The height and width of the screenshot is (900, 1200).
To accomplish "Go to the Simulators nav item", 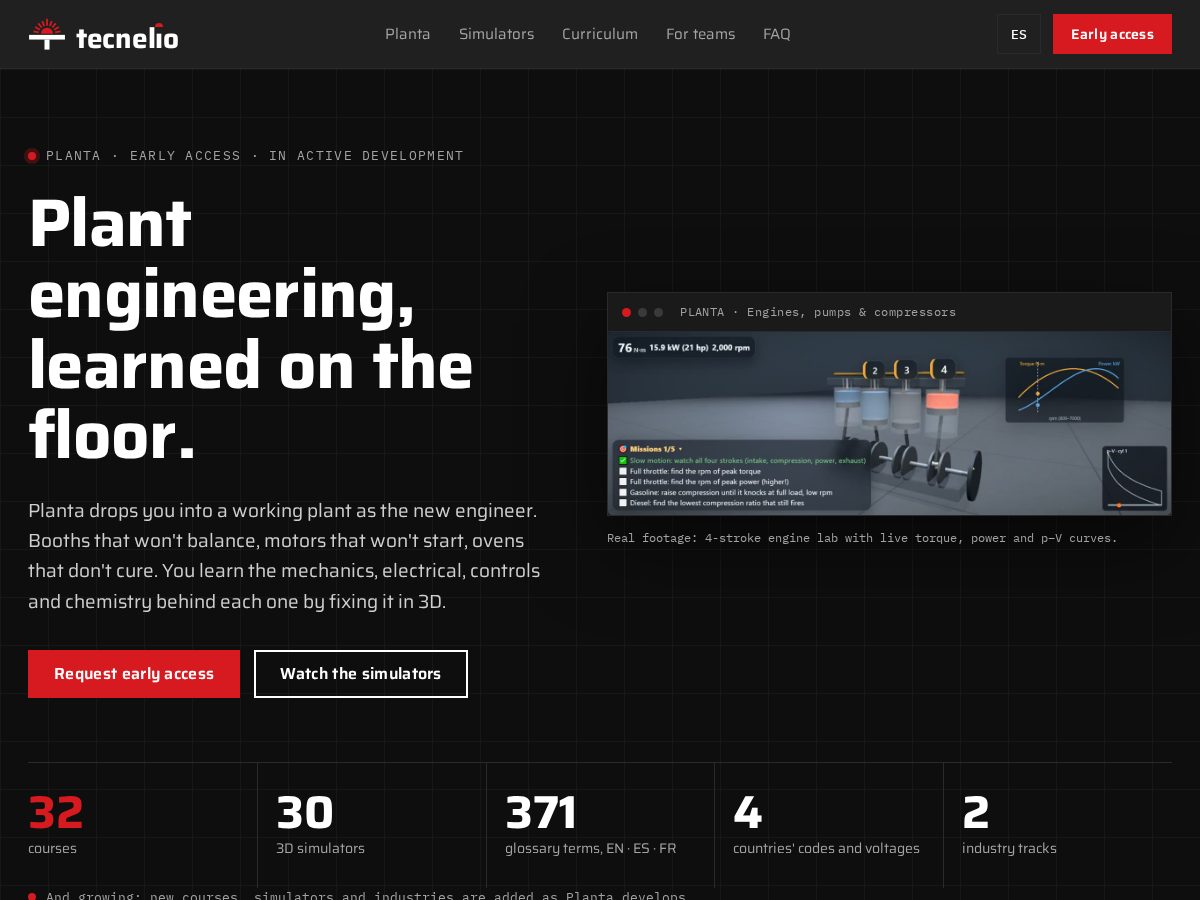I will pos(497,34).
